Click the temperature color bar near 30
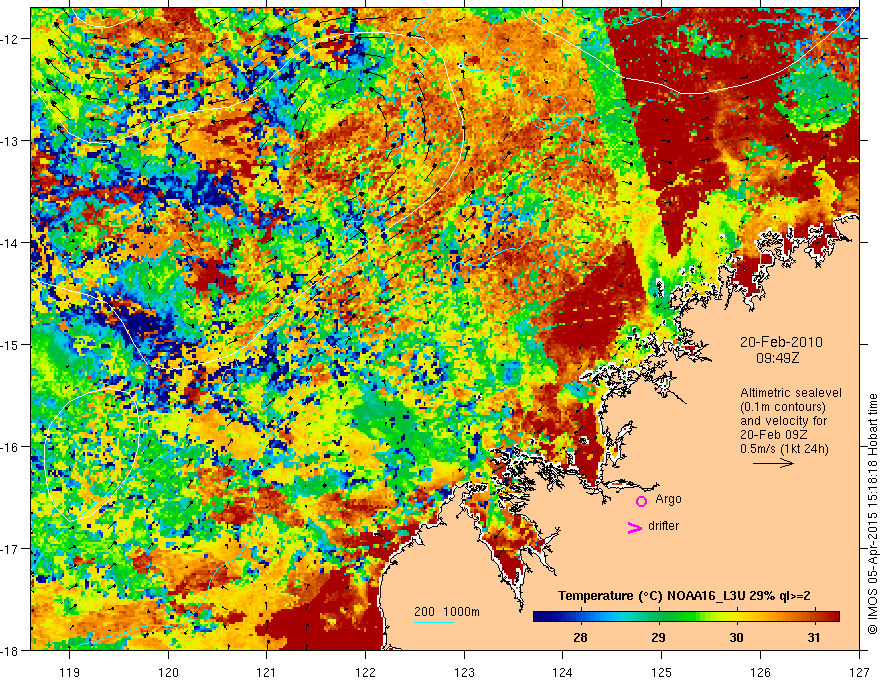This screenshot has width=880, height=680. [x=736, y=617]
